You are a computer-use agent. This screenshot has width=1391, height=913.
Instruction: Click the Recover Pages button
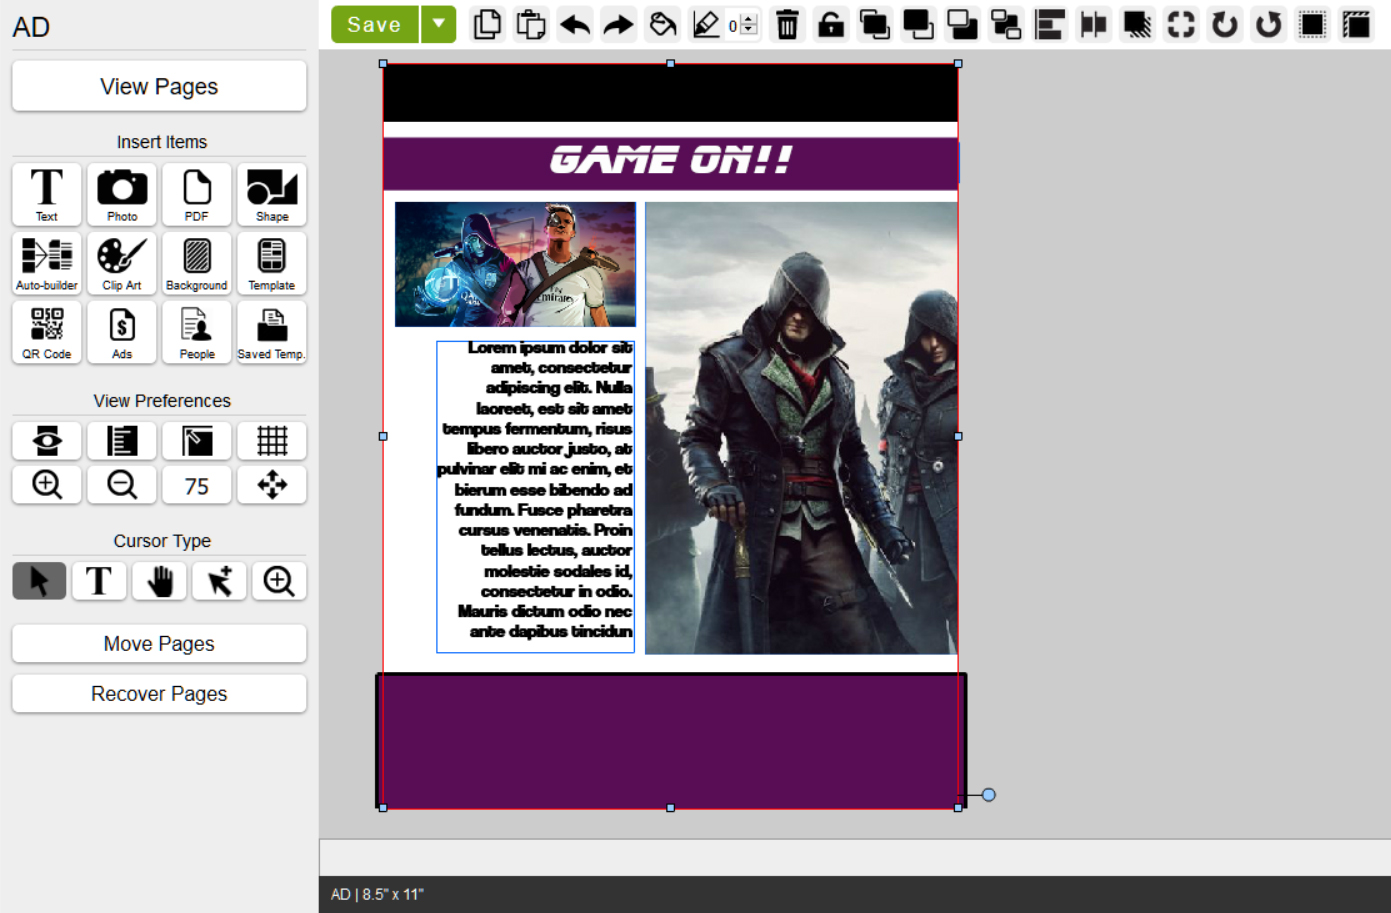coord(159,694)
